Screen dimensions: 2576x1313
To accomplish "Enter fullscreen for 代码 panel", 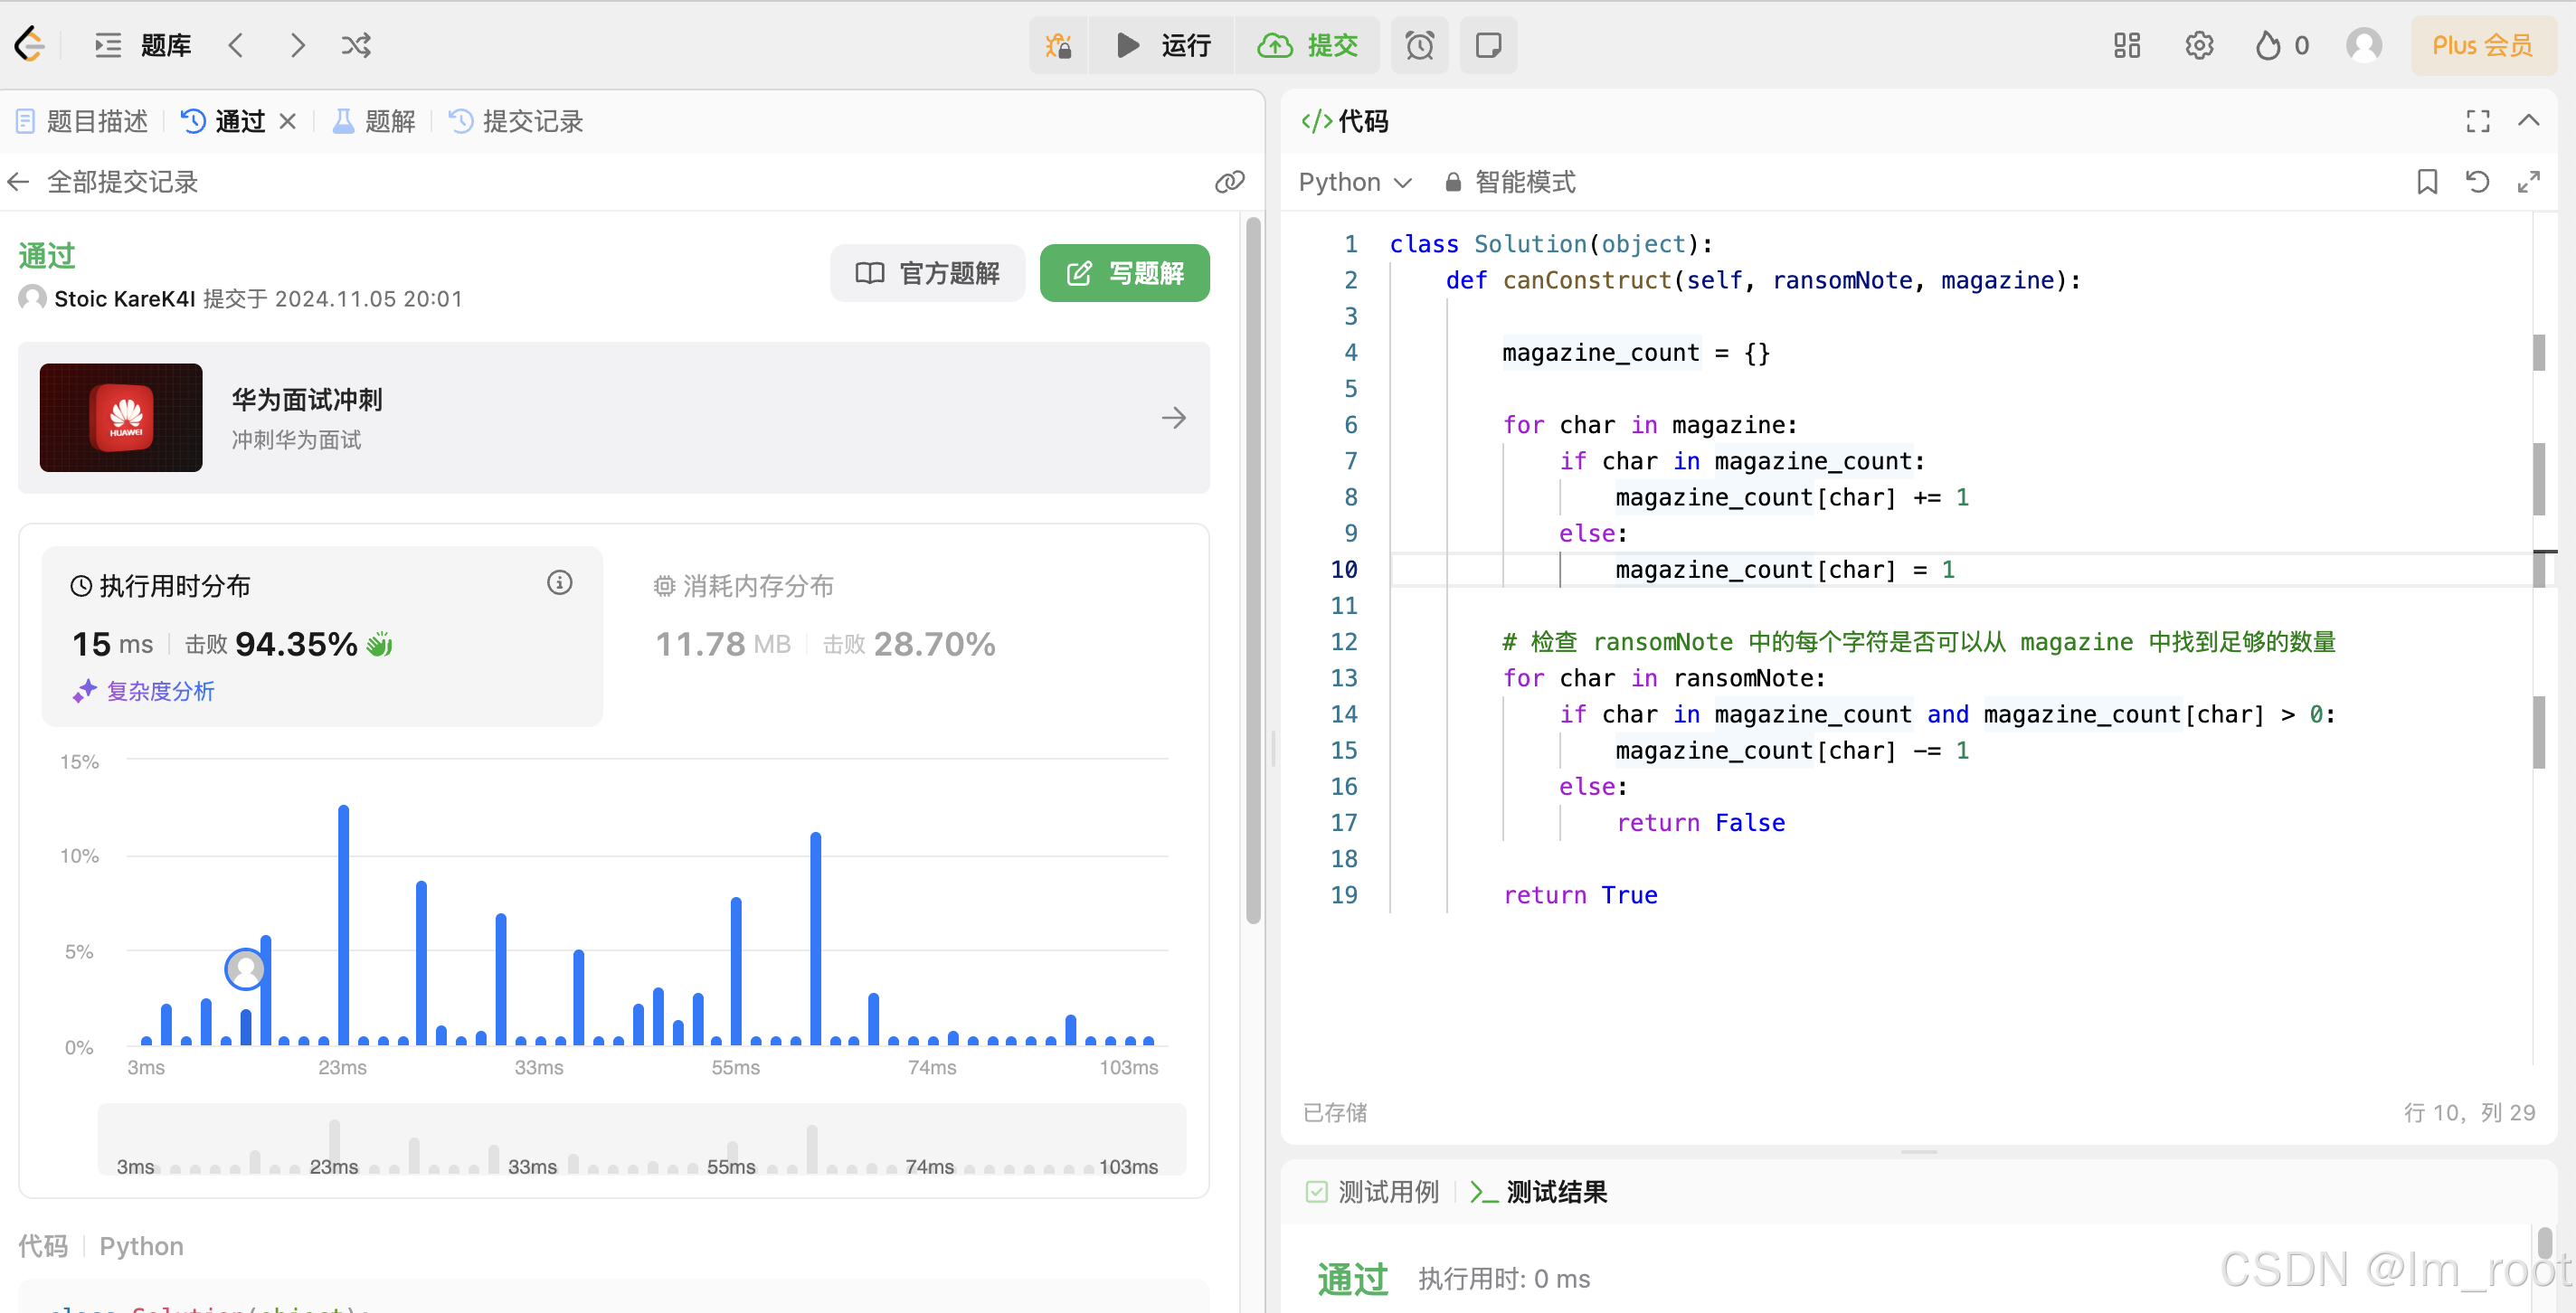I will 2477,121.
